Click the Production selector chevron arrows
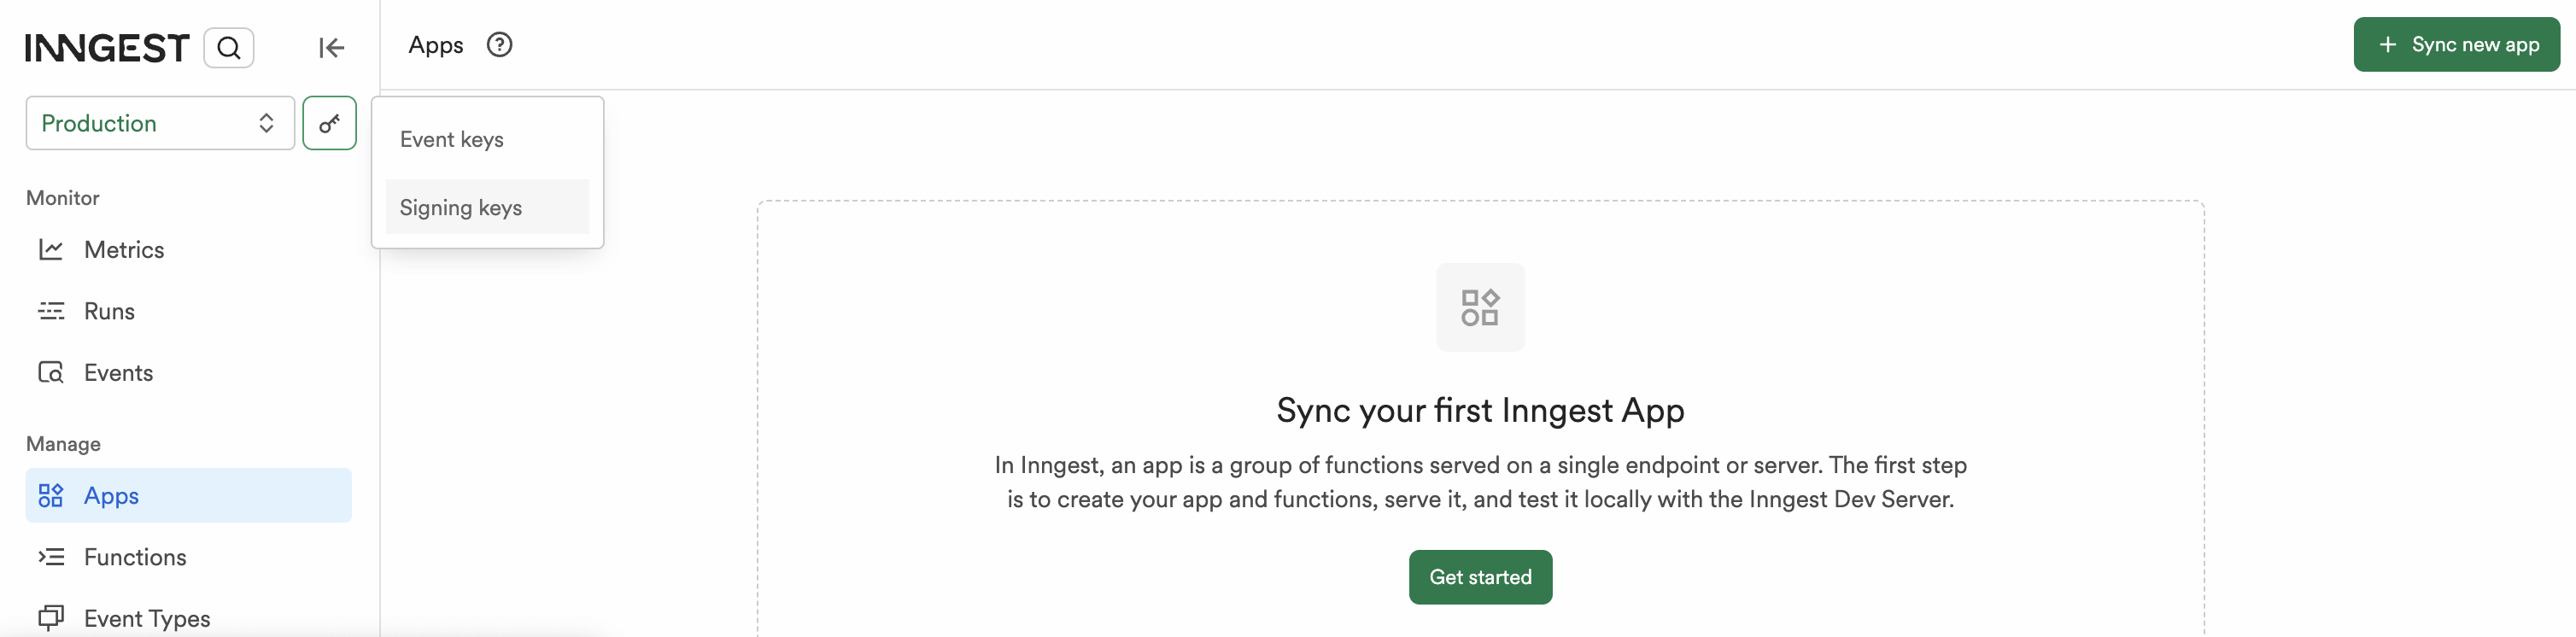Screen dimensions: 2576x637 coord(266,123)
